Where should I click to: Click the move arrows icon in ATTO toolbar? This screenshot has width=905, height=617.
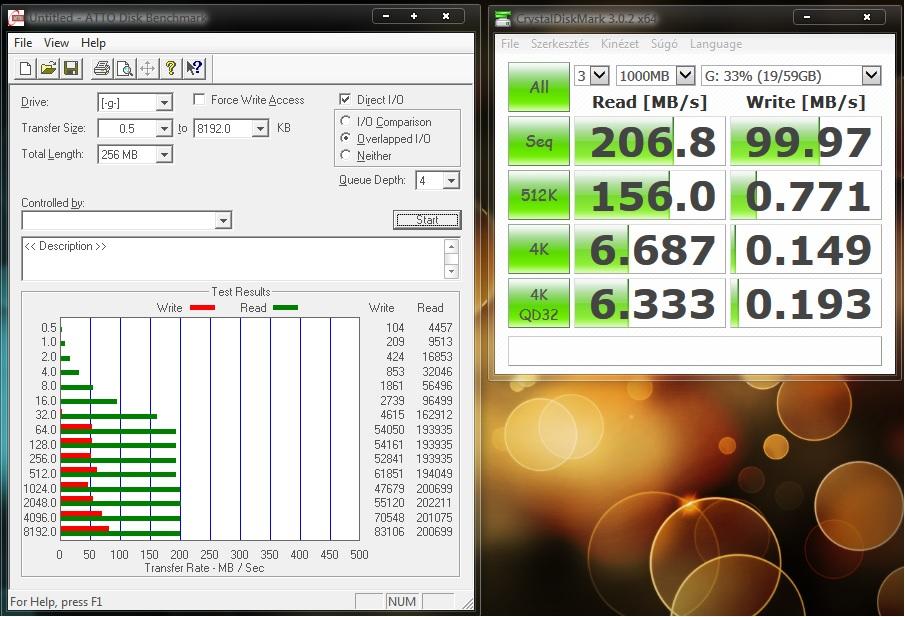coord(147,69)
